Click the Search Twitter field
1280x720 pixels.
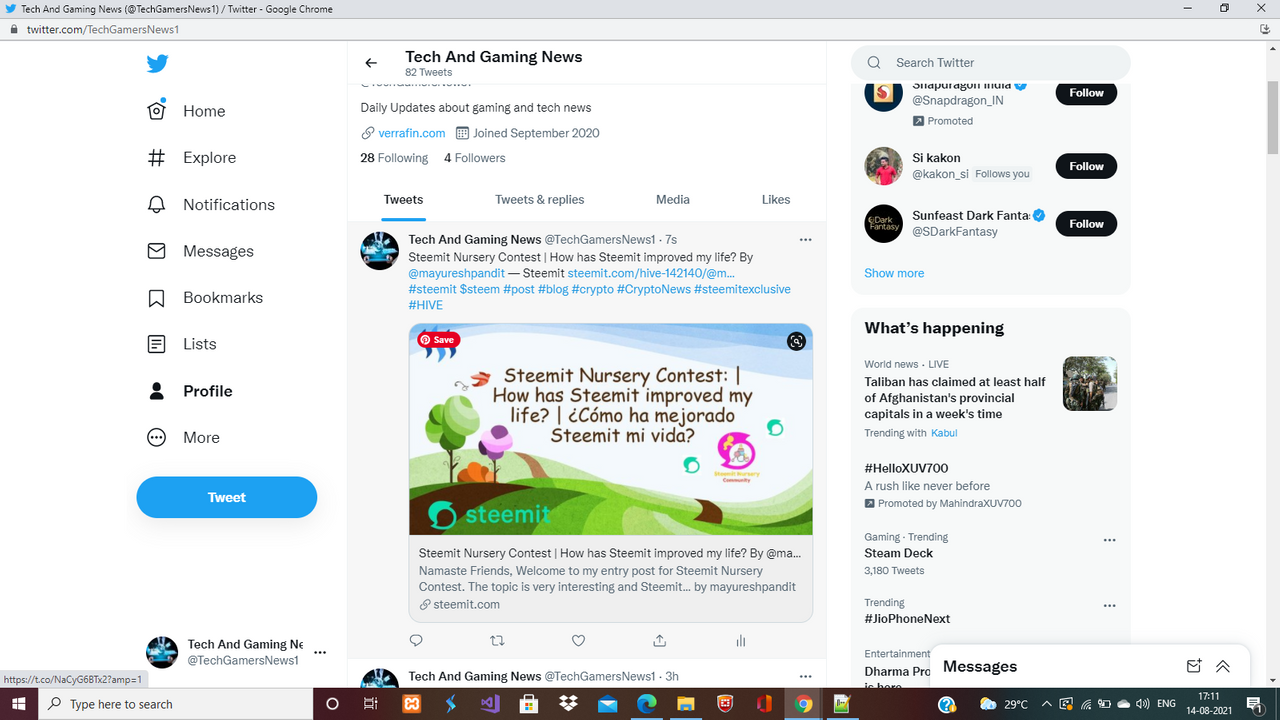(991, 62)
